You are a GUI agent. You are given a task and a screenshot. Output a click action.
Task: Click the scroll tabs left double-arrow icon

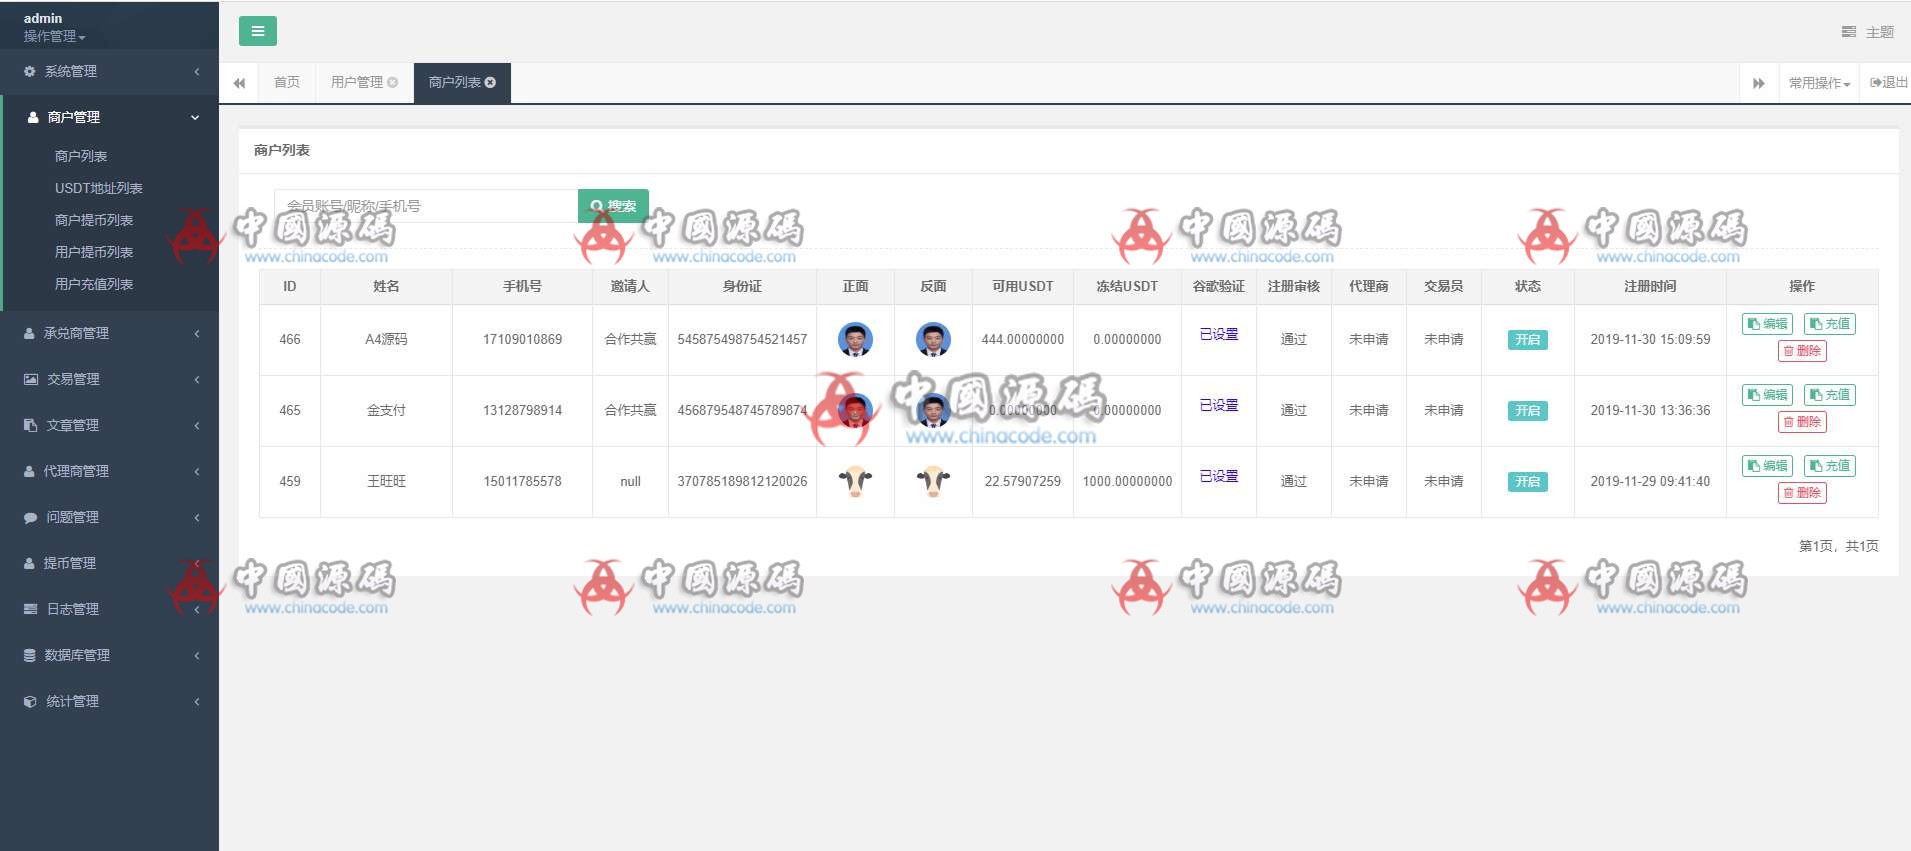[239, 83]
